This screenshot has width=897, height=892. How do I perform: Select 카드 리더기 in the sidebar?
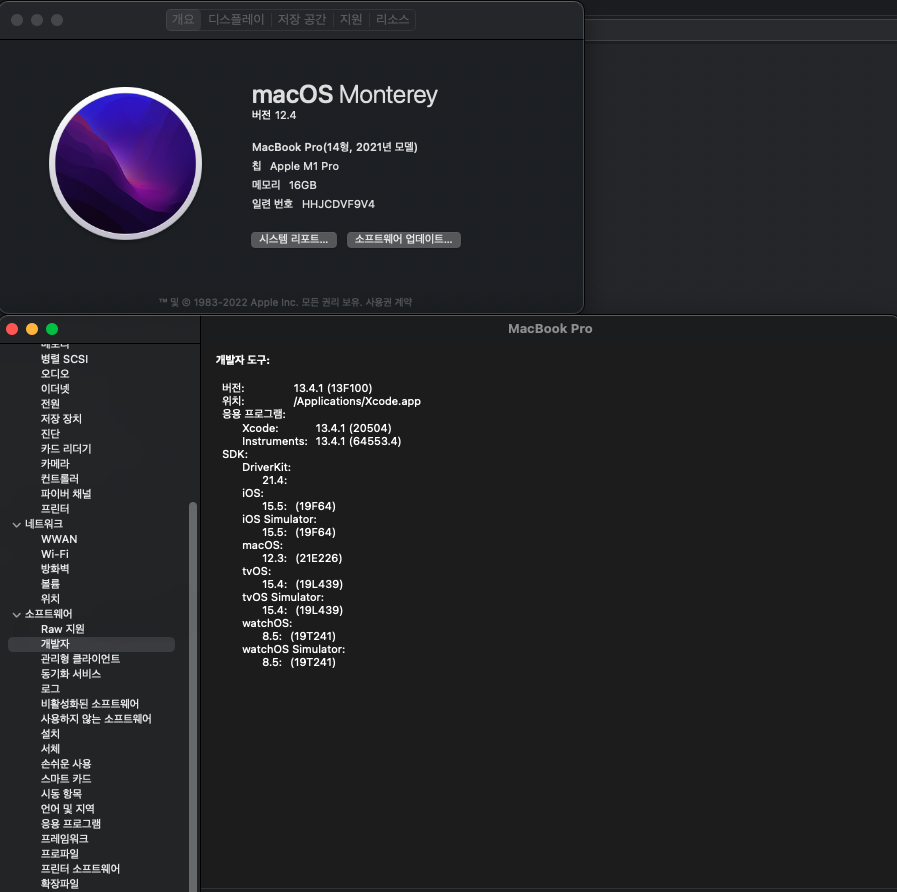(66, 449)
